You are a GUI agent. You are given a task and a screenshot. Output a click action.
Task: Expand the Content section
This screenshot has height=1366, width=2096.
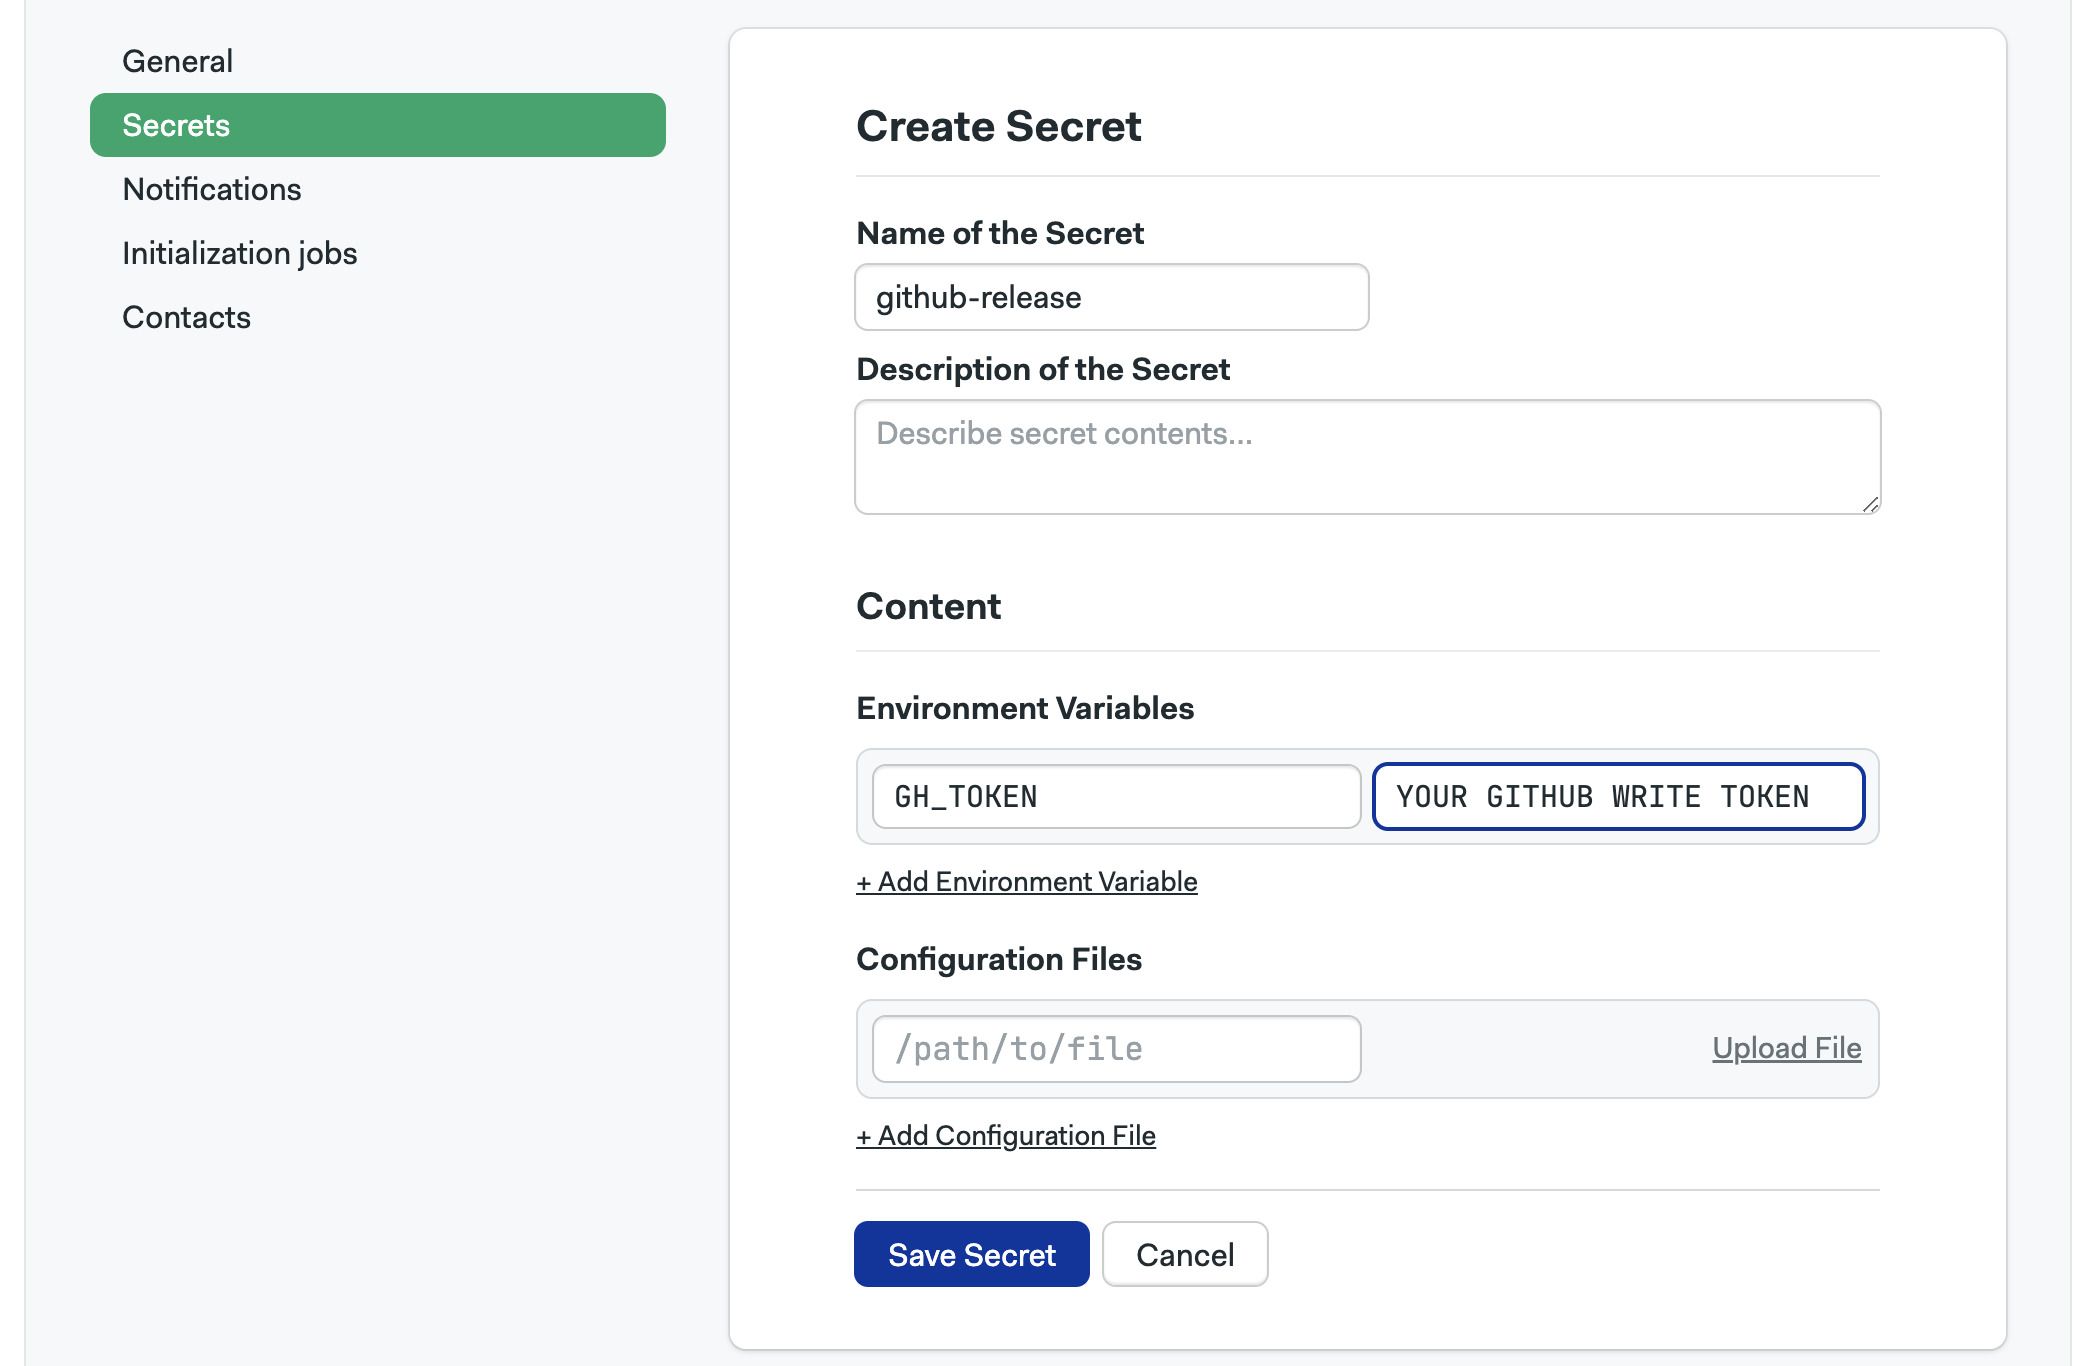pyautogui.click(x=929, y=605)
